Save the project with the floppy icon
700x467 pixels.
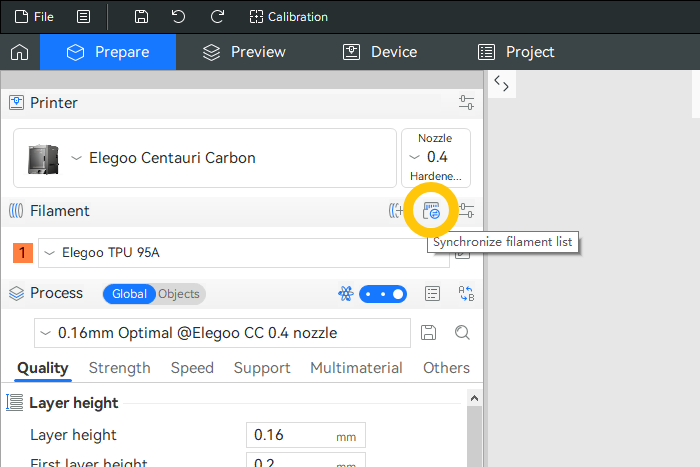pyautogui.click(x=141, y=17)
